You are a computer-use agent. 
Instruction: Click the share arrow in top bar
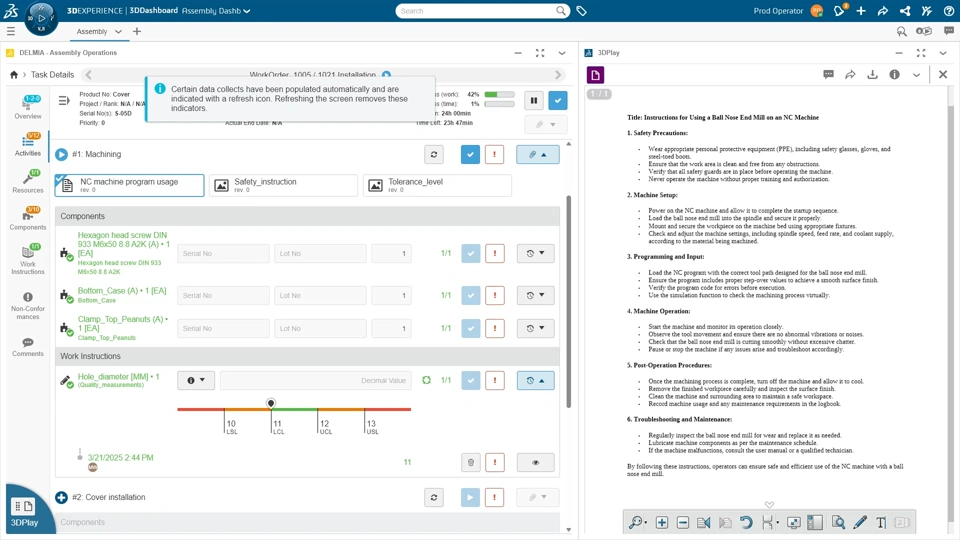(882, 11)
